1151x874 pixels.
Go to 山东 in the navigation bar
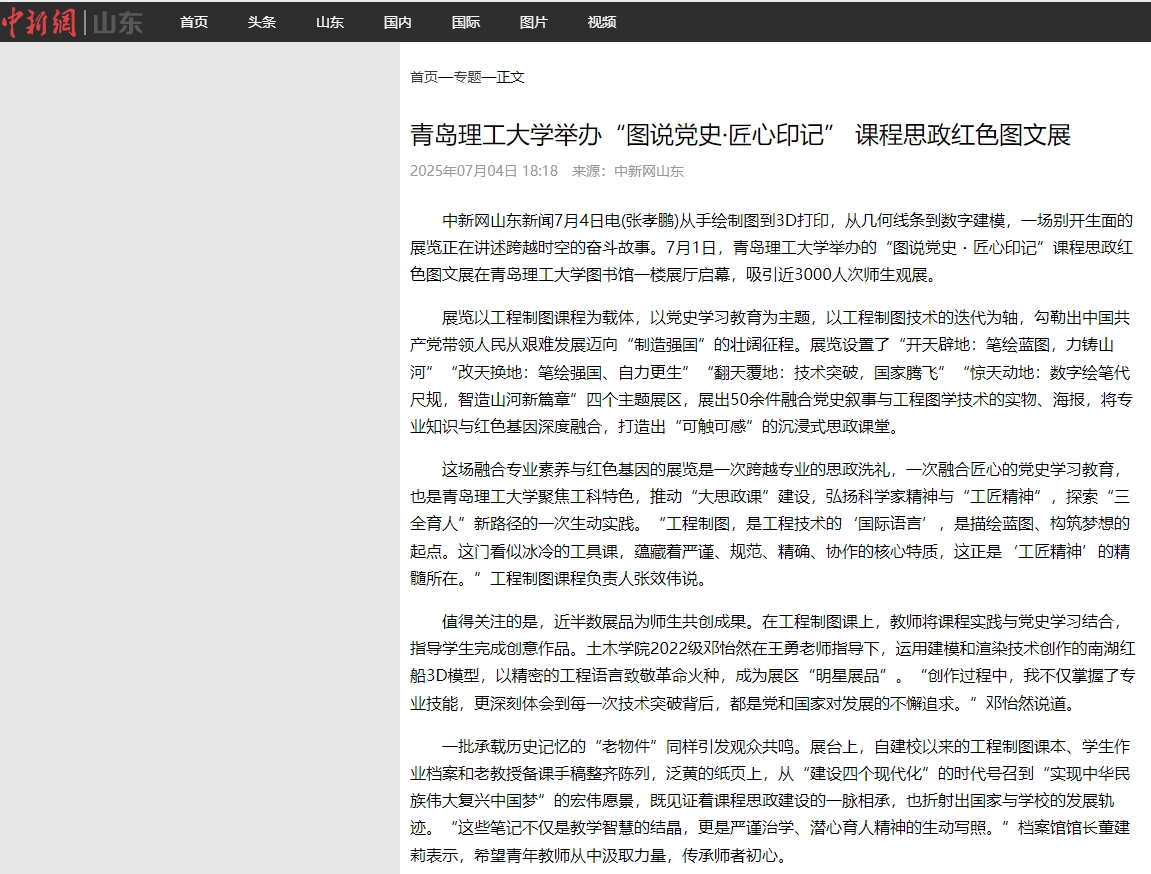pos(330,22)
